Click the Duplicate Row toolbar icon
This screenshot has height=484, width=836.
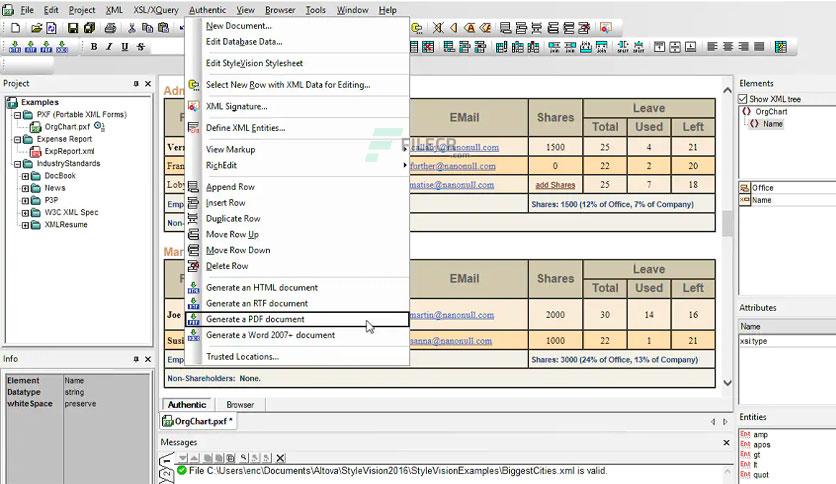click(x=537, y=28)
